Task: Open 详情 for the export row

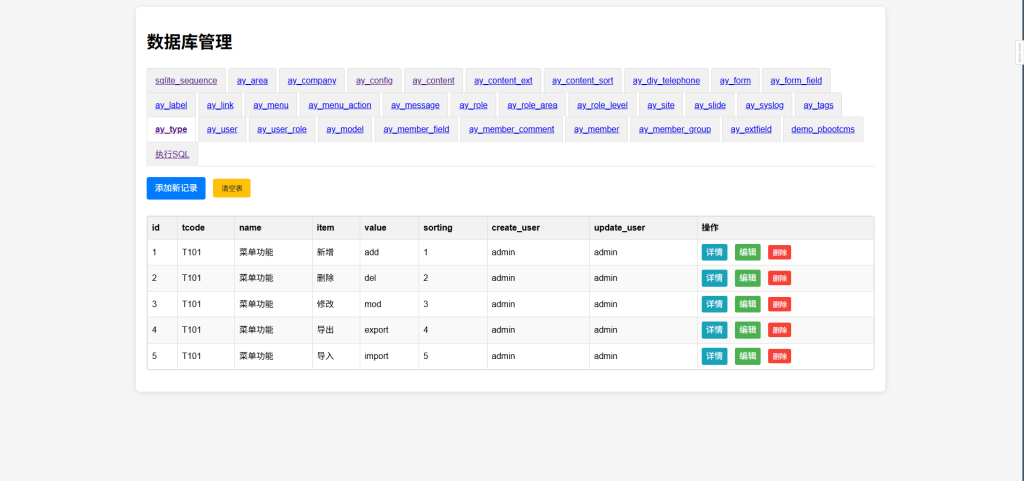Action: (714, 330)
